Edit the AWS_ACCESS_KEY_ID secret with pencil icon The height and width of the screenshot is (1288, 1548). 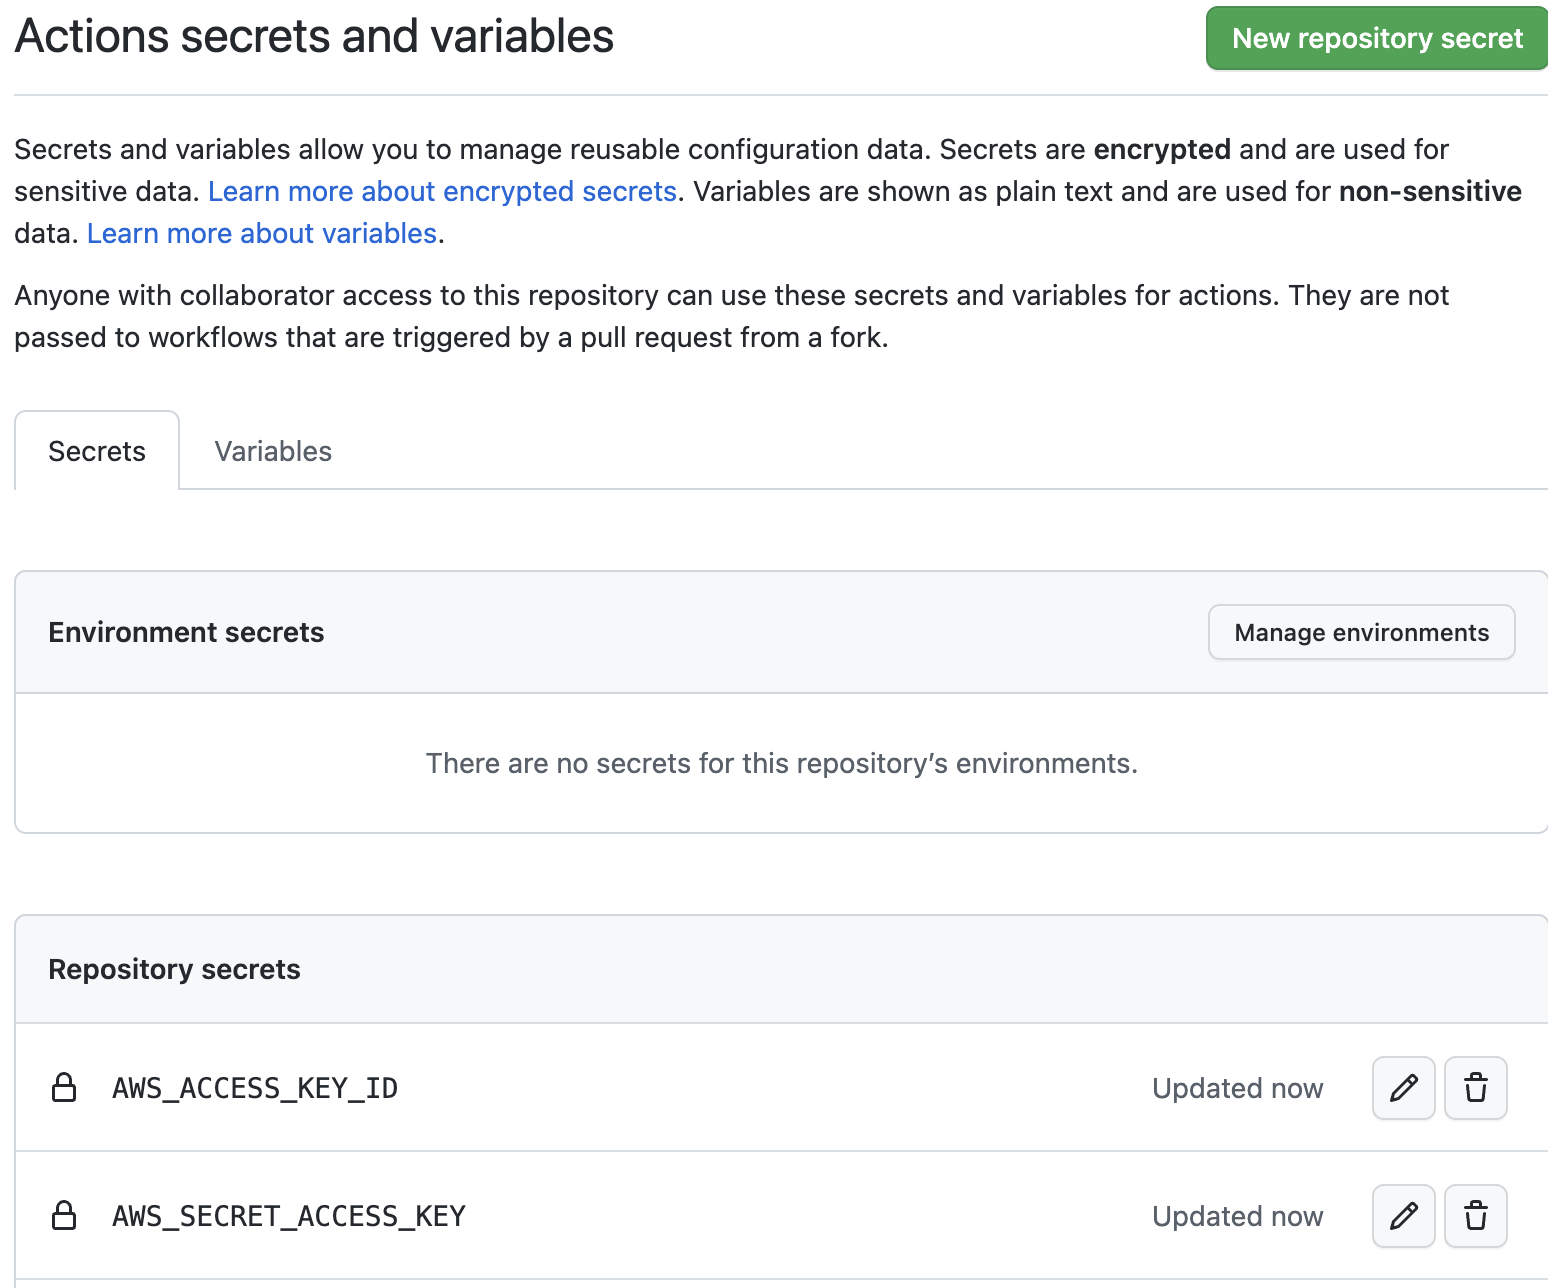pos(1403,1088)
